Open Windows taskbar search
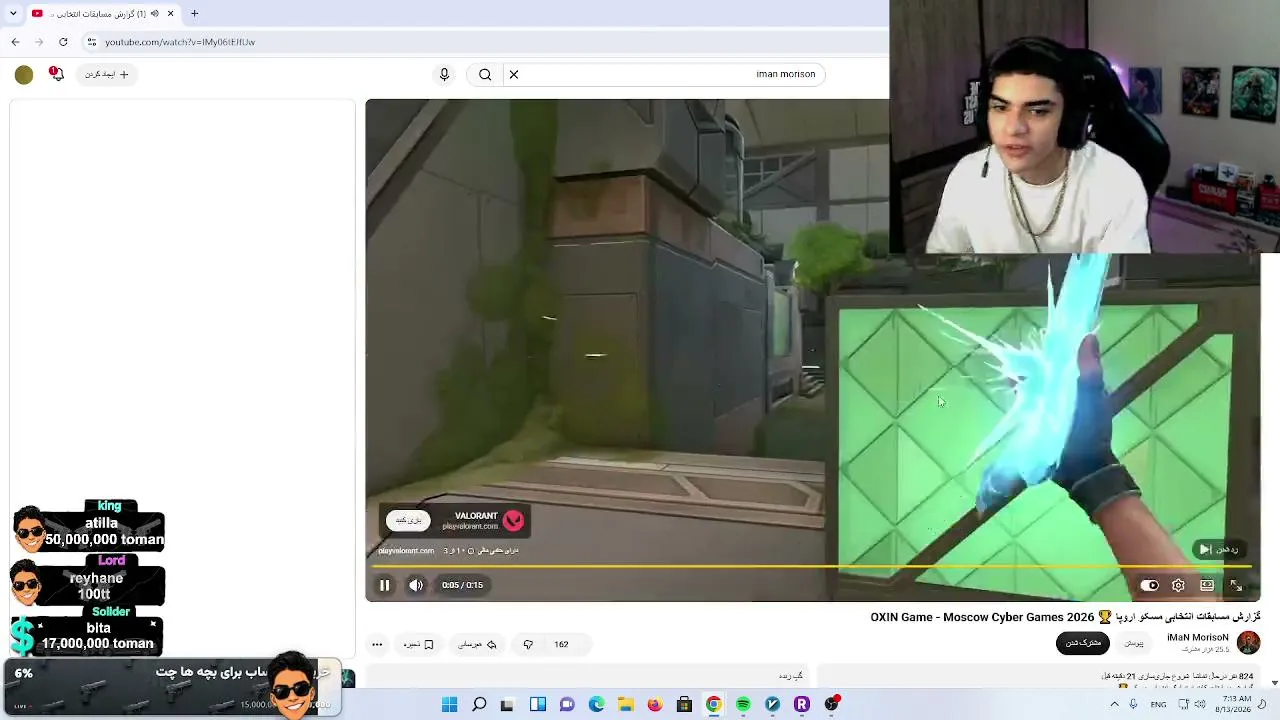 (x=479, y=705)
